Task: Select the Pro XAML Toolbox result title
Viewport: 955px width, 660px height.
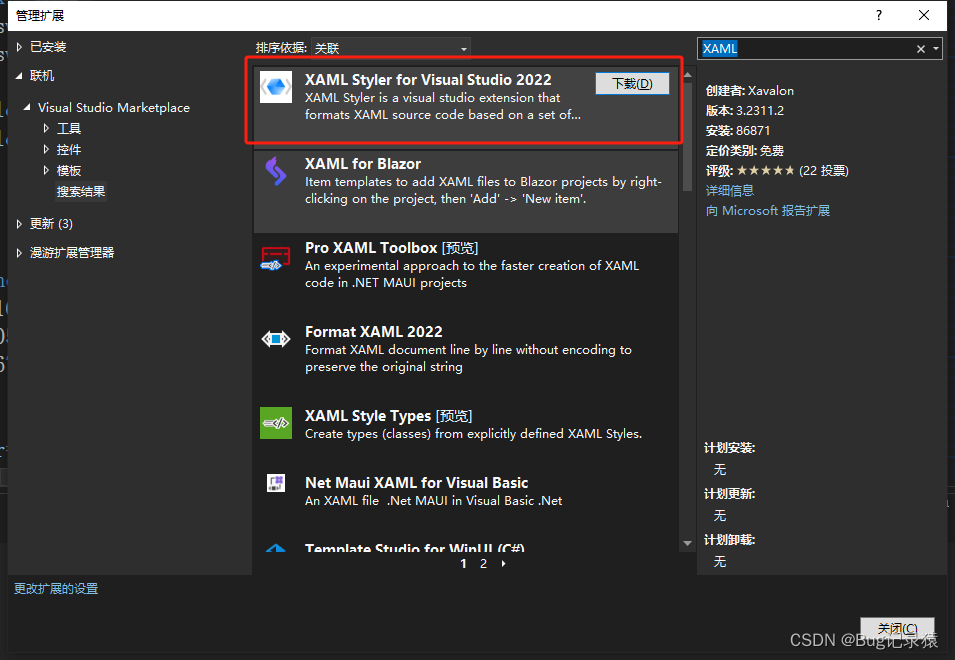Action: [x=392, y=248]
